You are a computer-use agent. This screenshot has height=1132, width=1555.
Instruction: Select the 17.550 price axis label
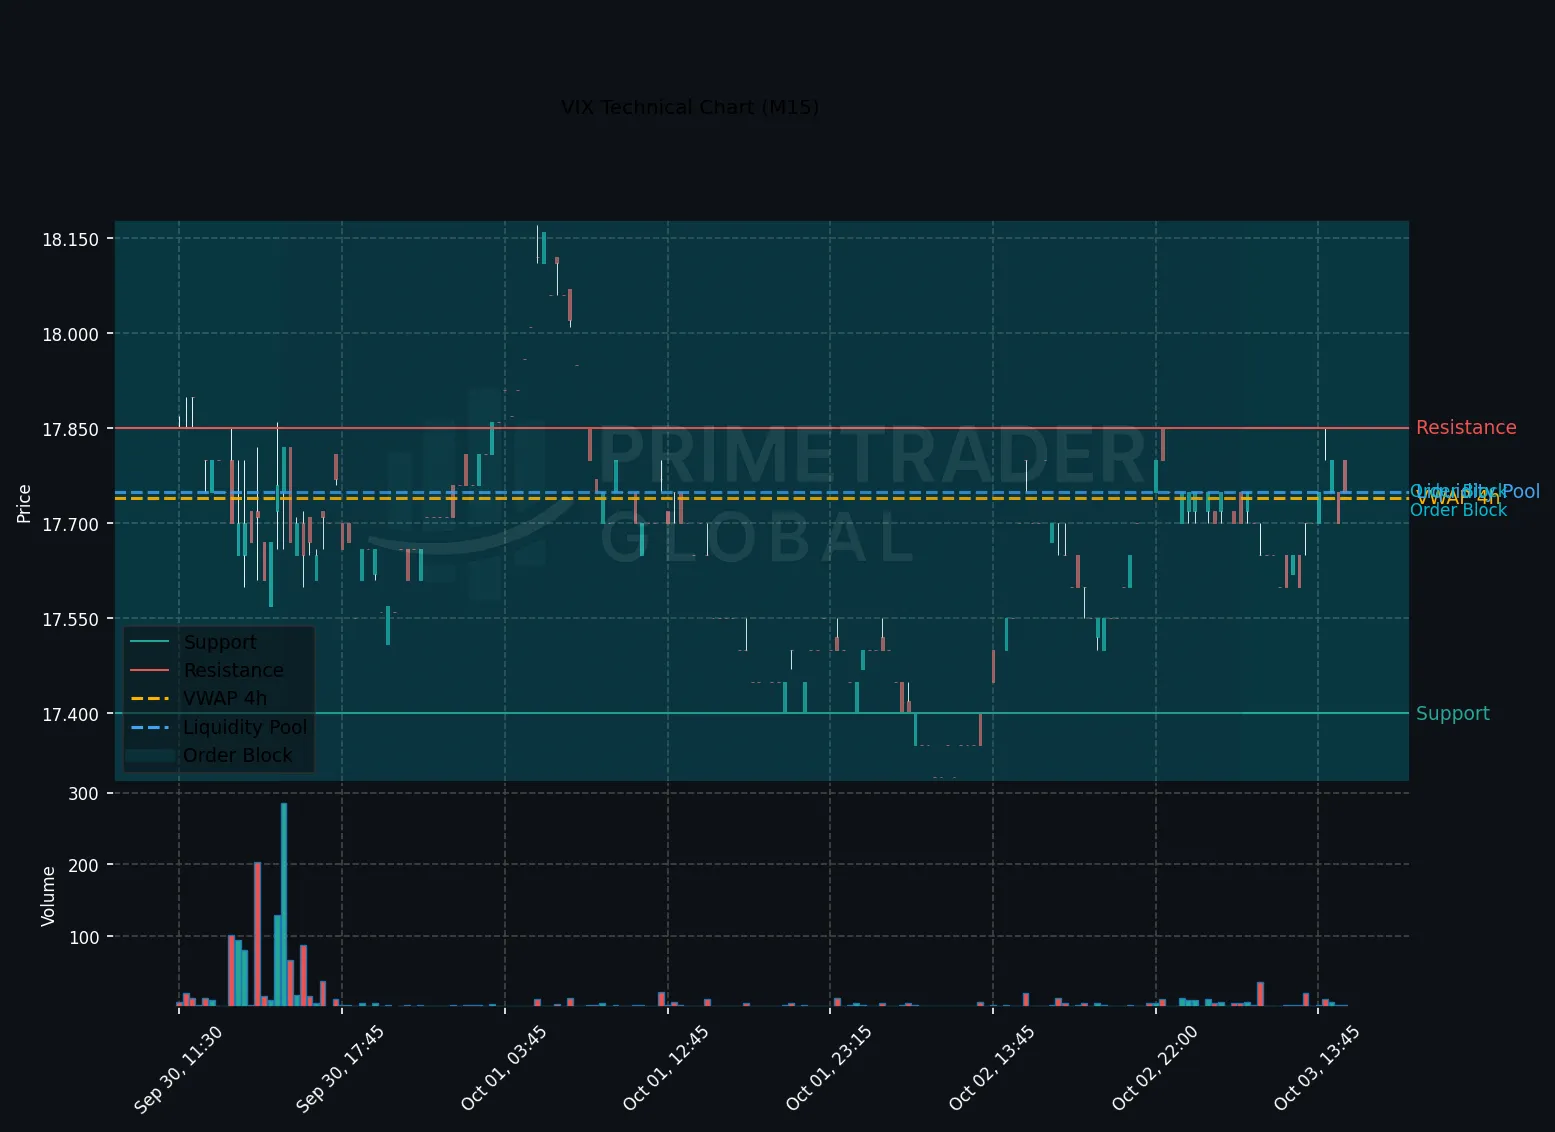point(70,619)
